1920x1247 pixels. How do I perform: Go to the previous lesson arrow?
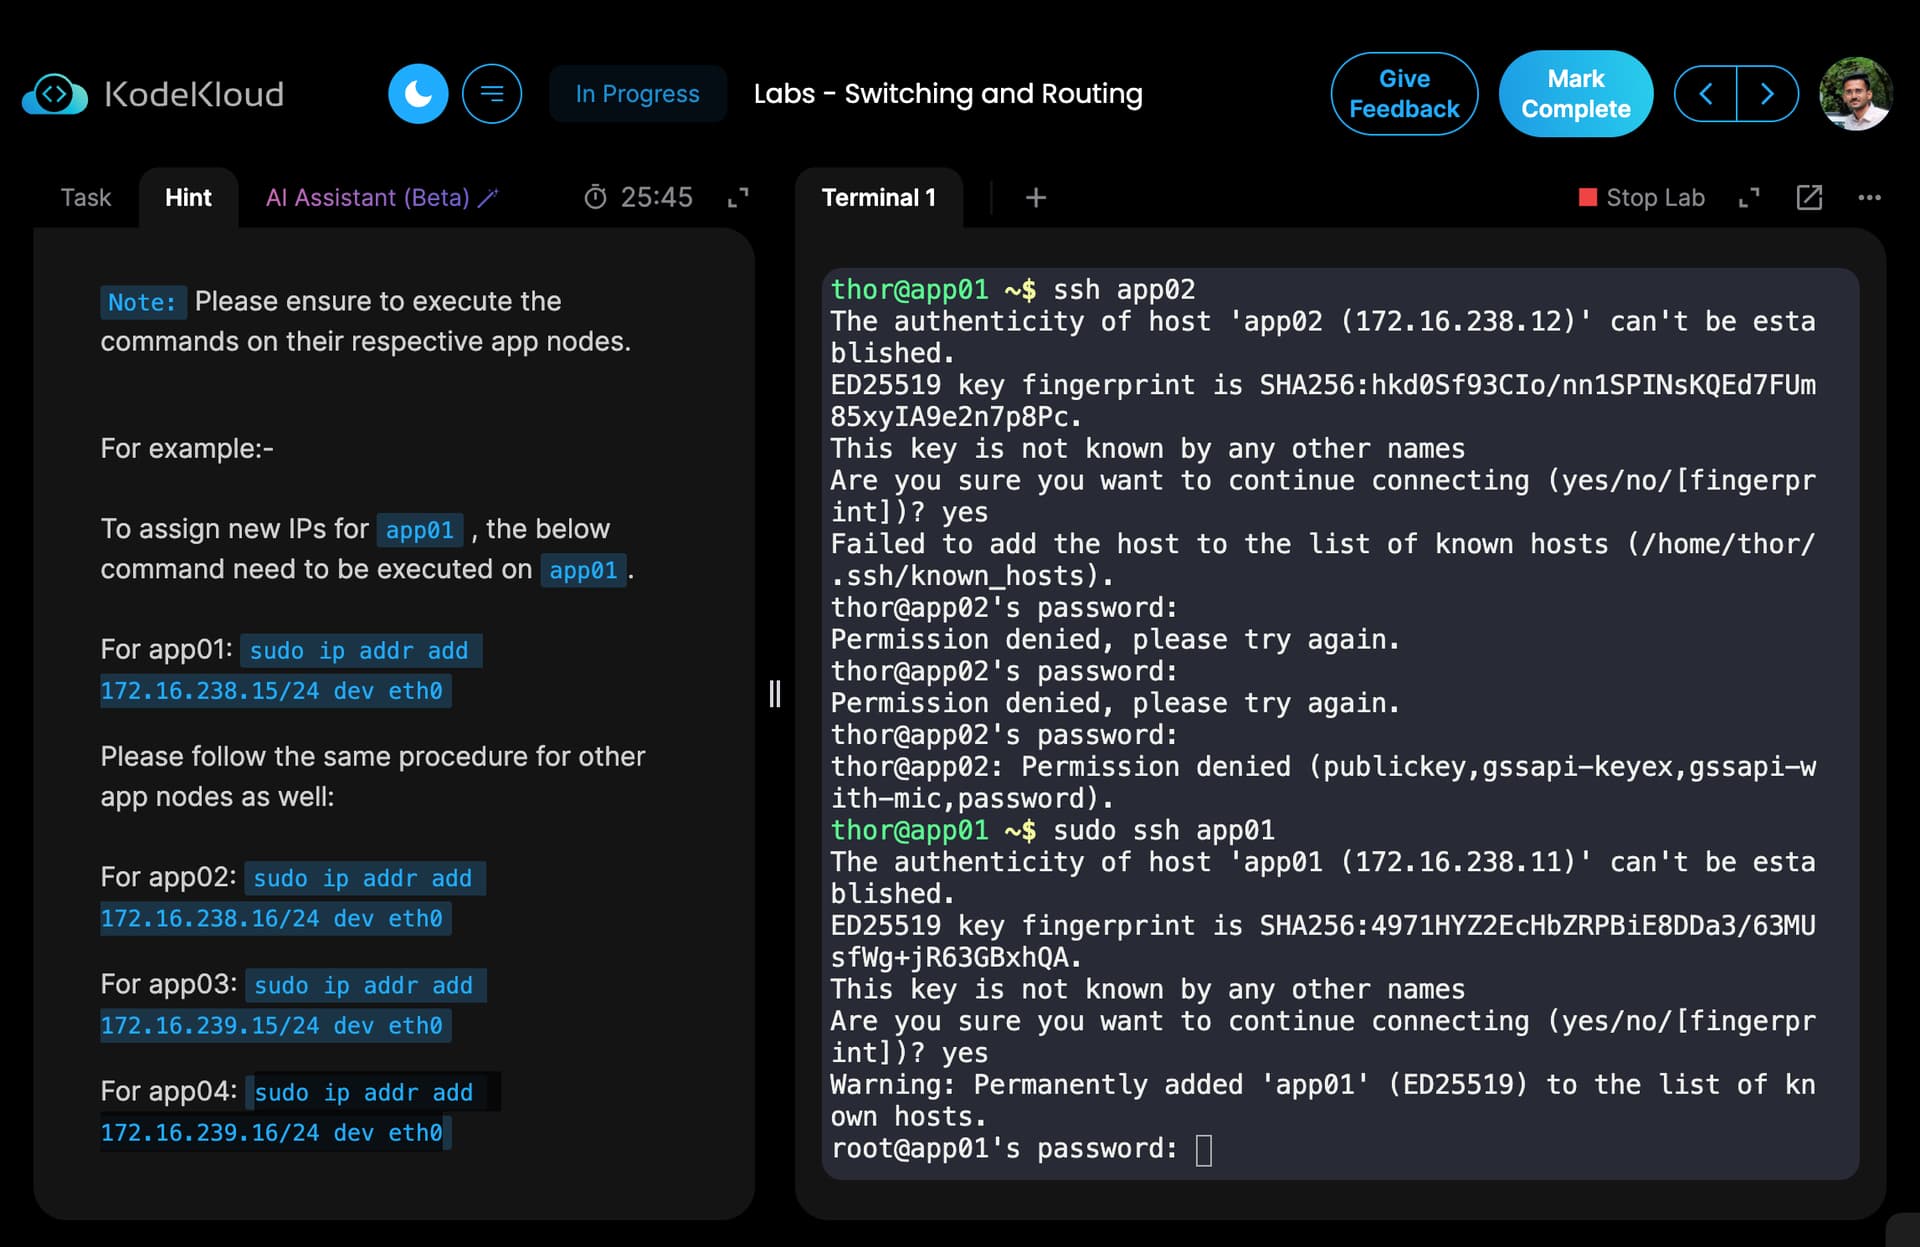click(x=1706, y=94)
